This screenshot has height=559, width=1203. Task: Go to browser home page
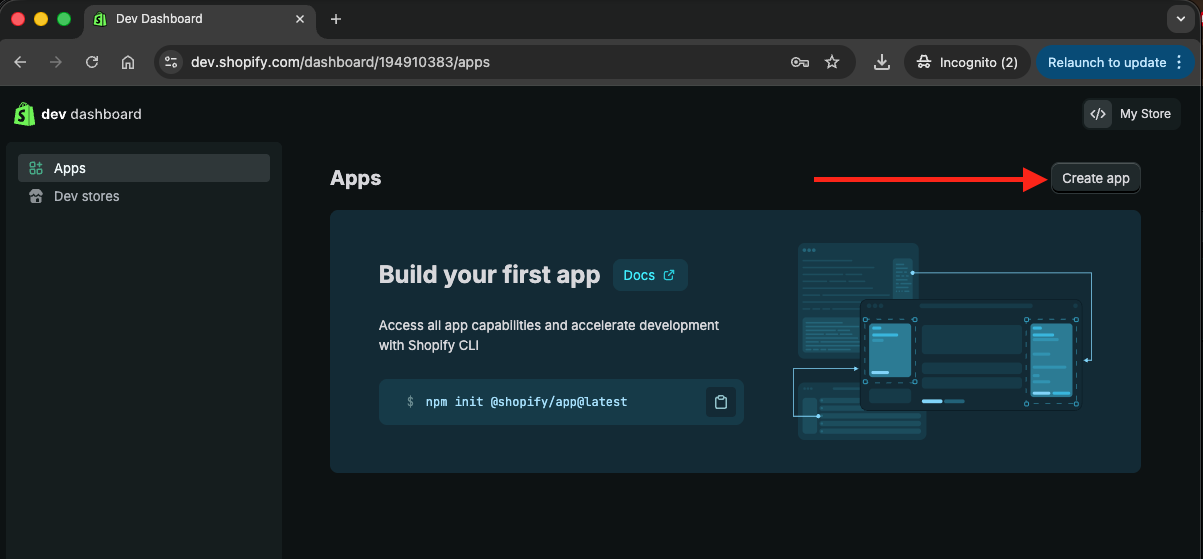pos(128,62)
